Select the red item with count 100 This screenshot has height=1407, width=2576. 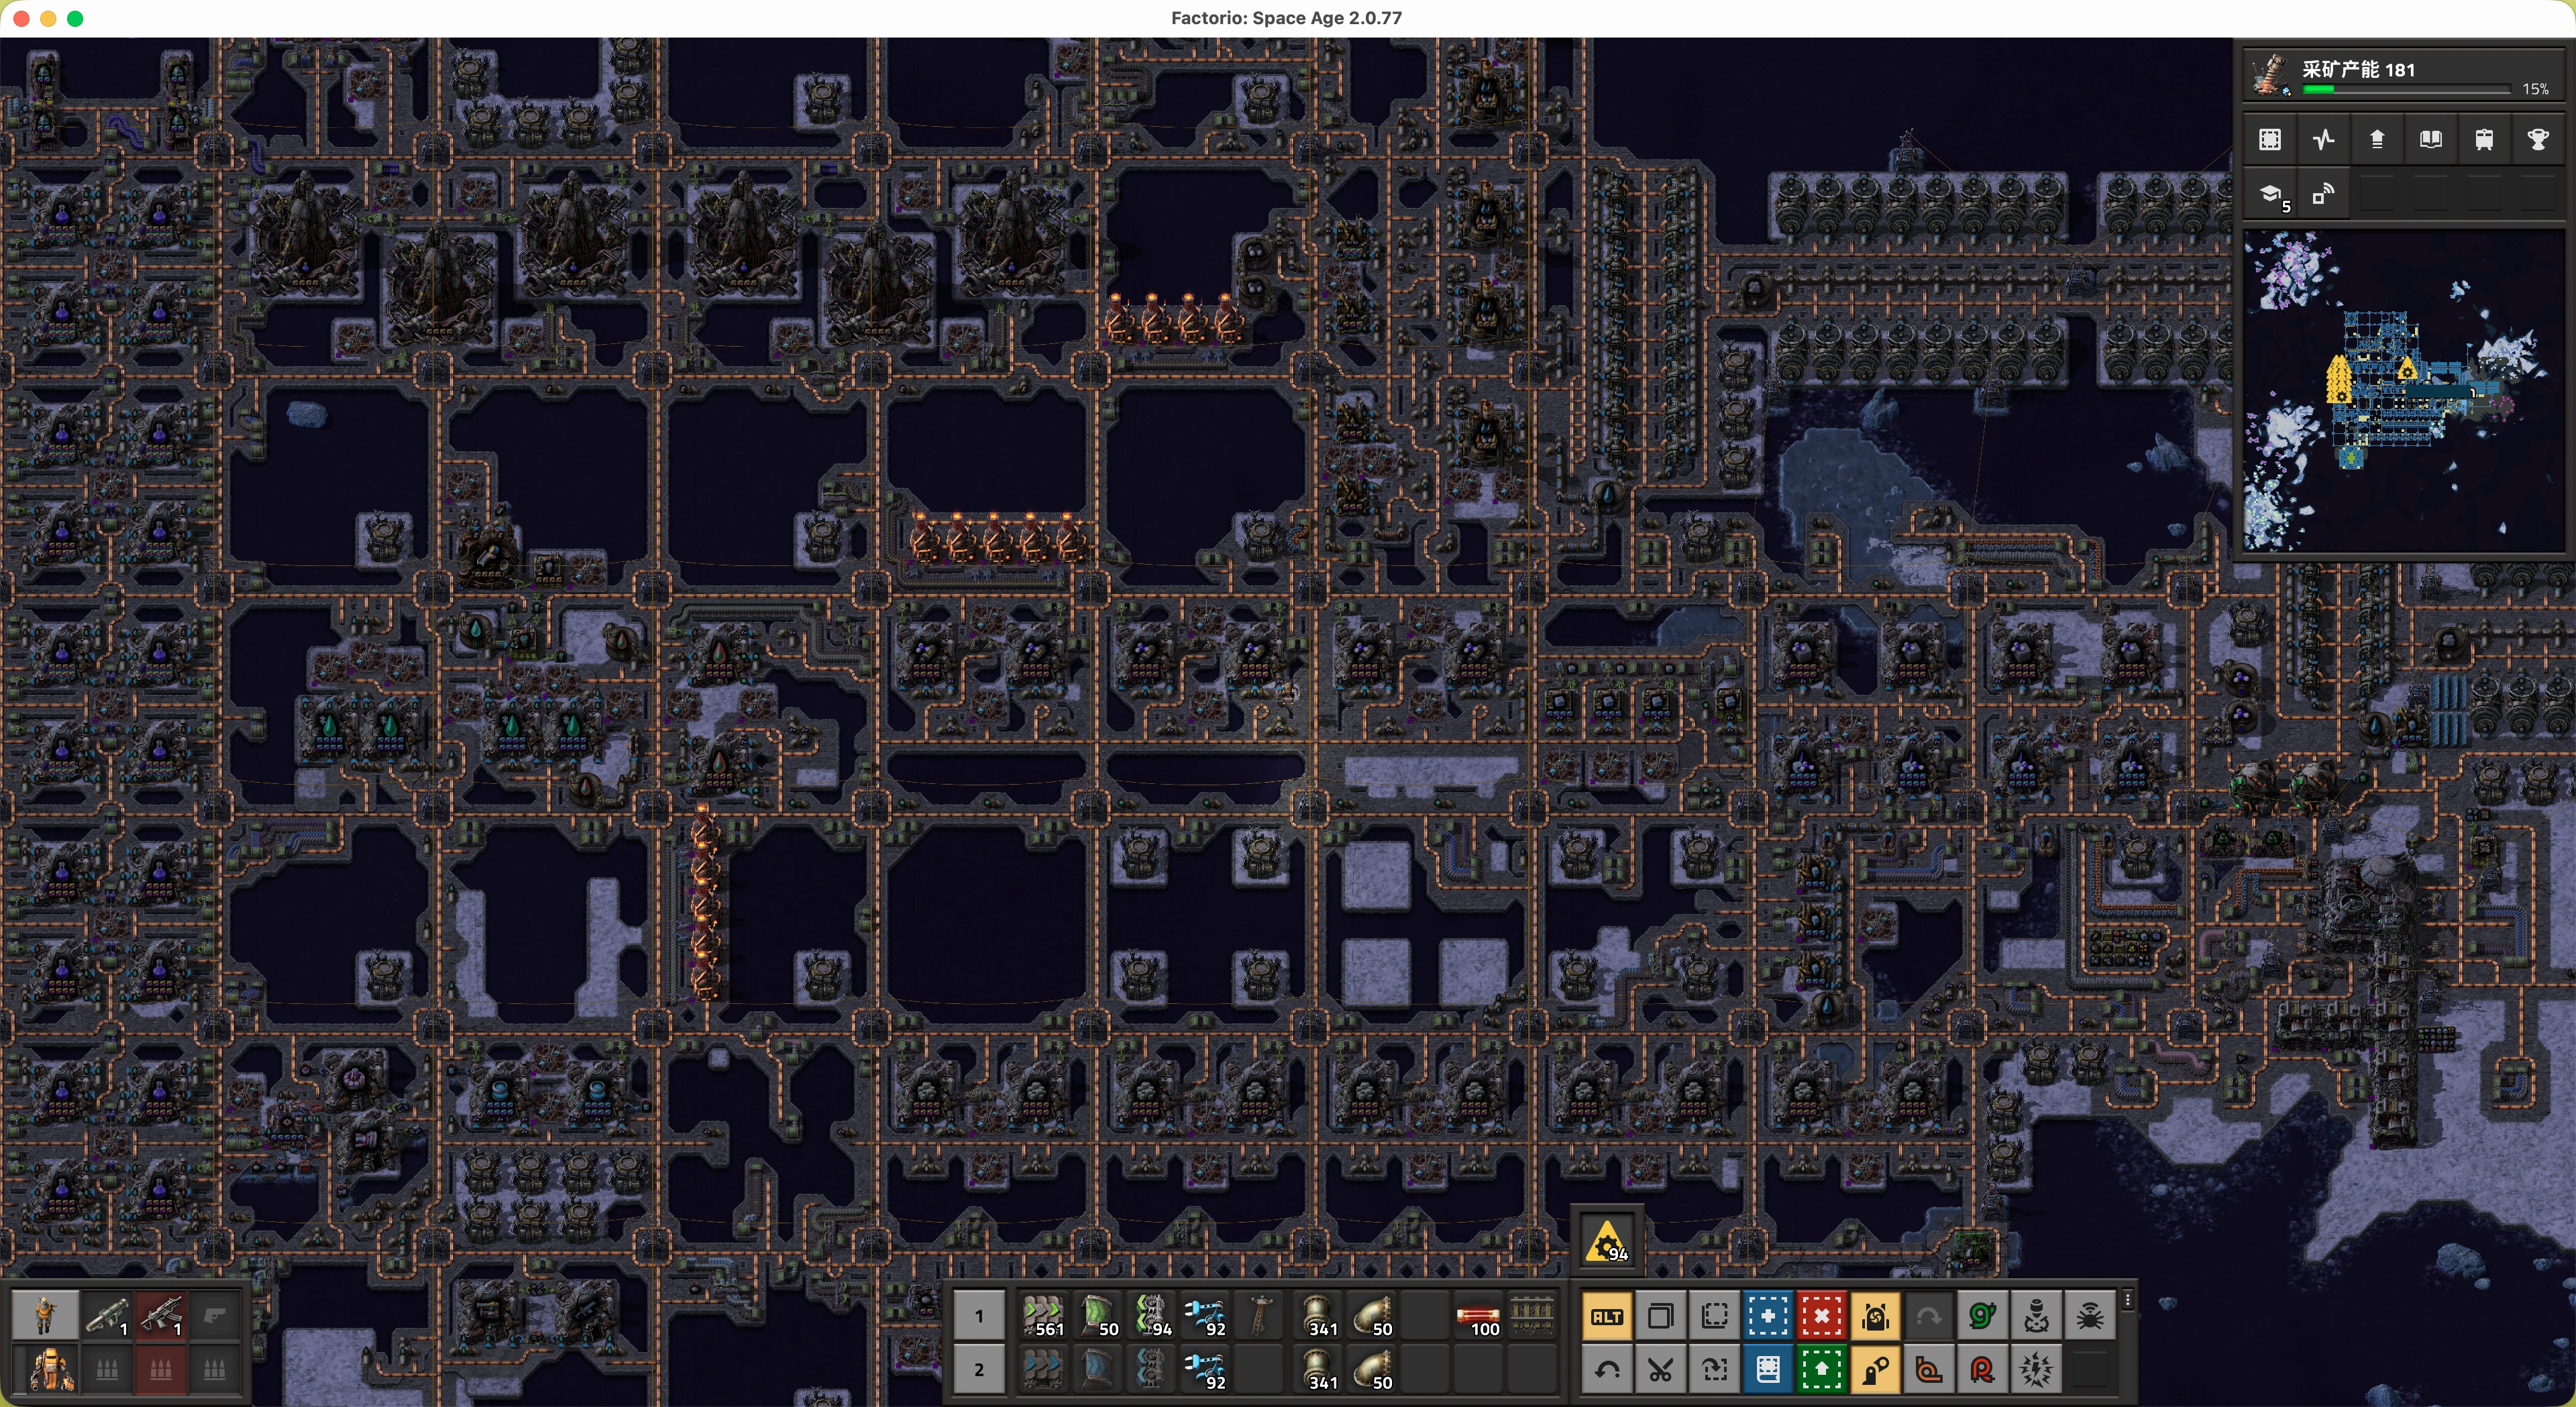1478,1316
